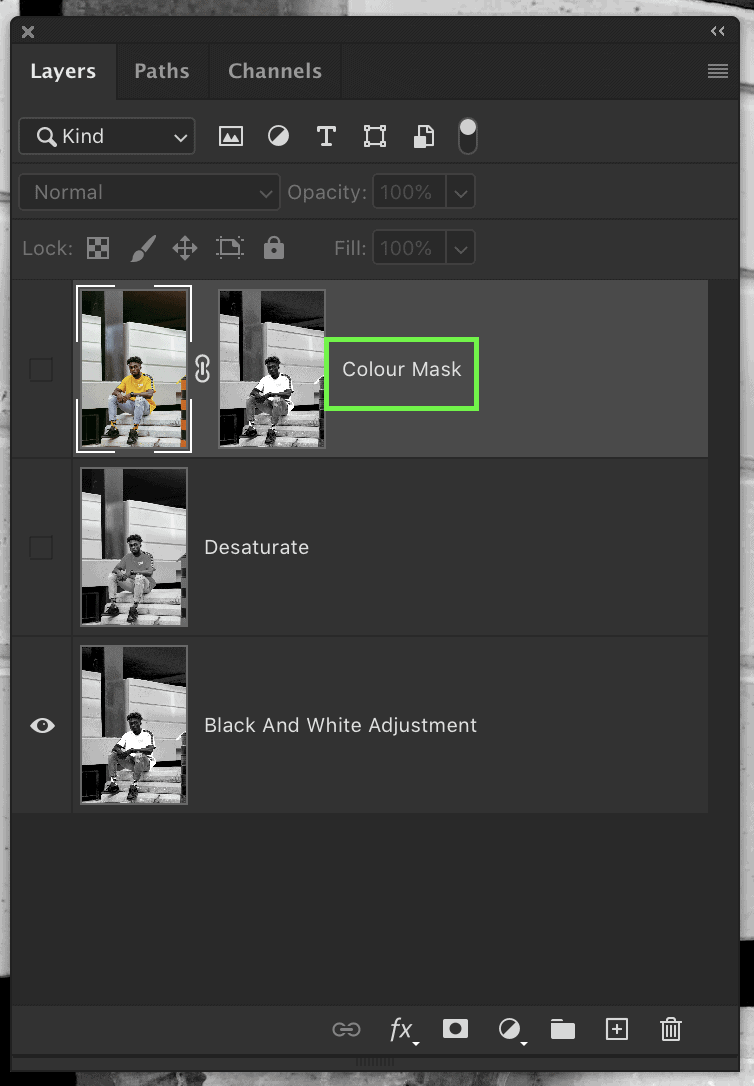
Task: Open the Kind filter dropdown
Action: pos(107,136)
